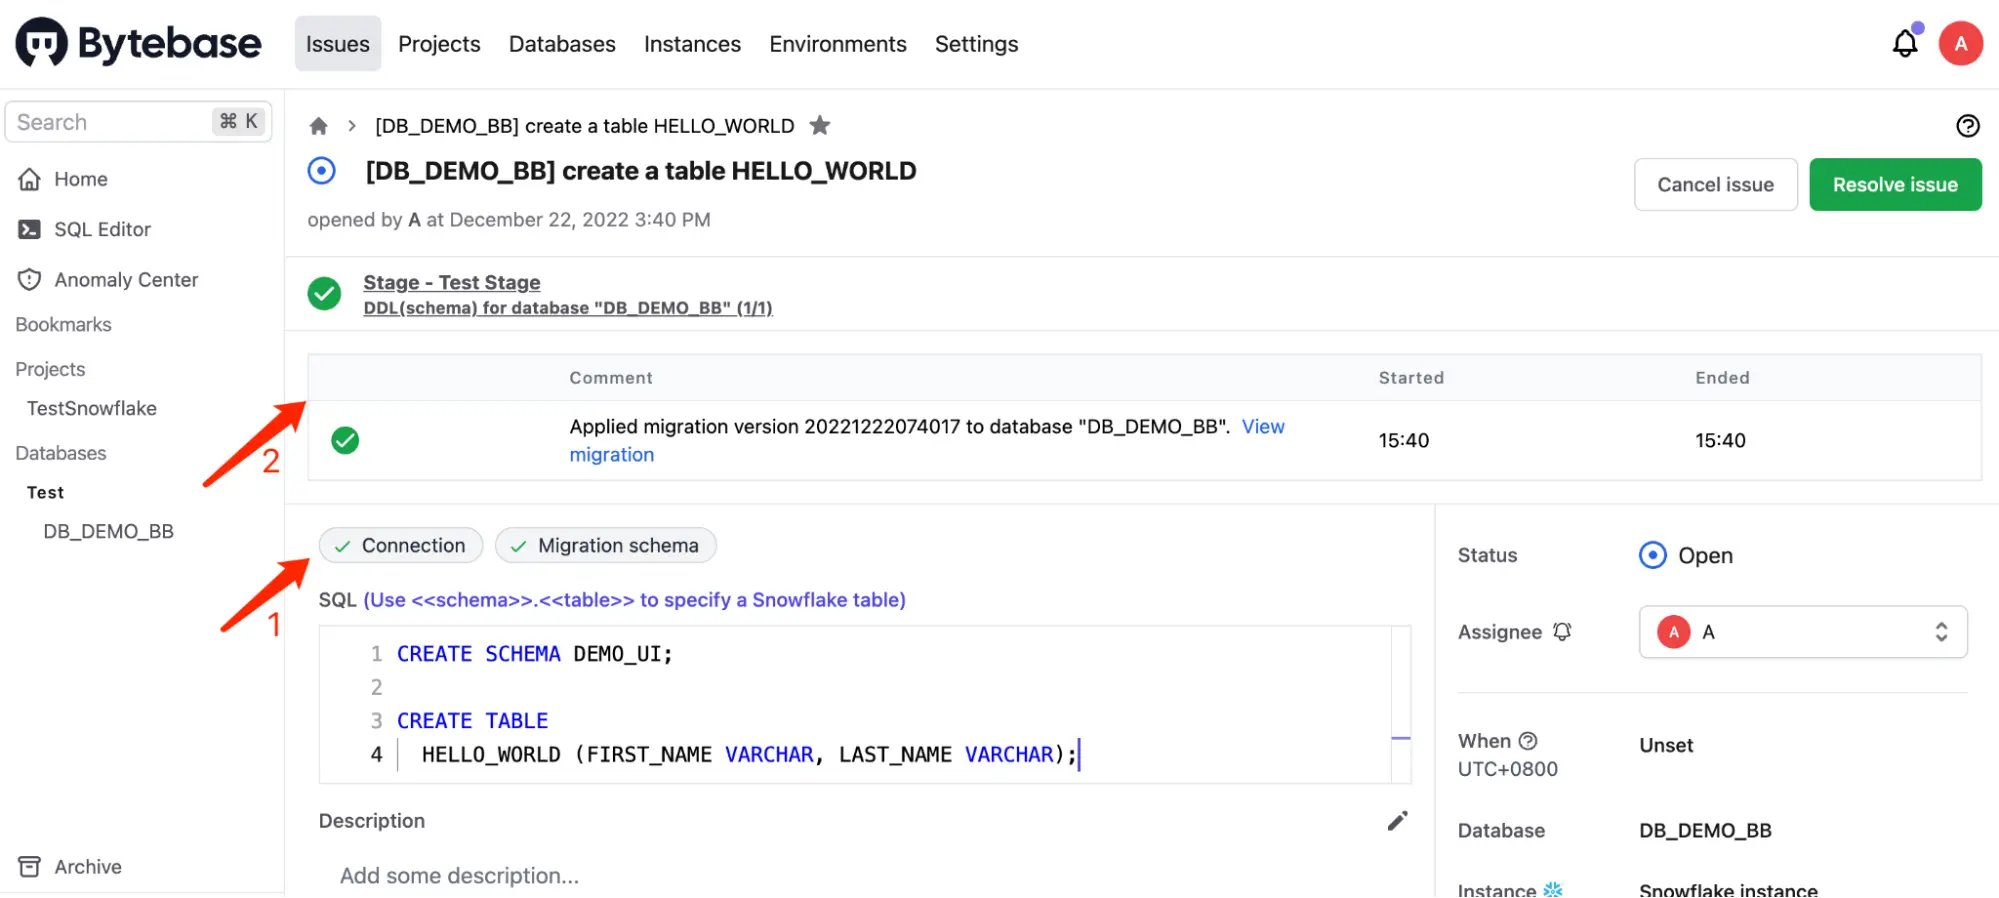Open the View migration link

pos(1263,427)
